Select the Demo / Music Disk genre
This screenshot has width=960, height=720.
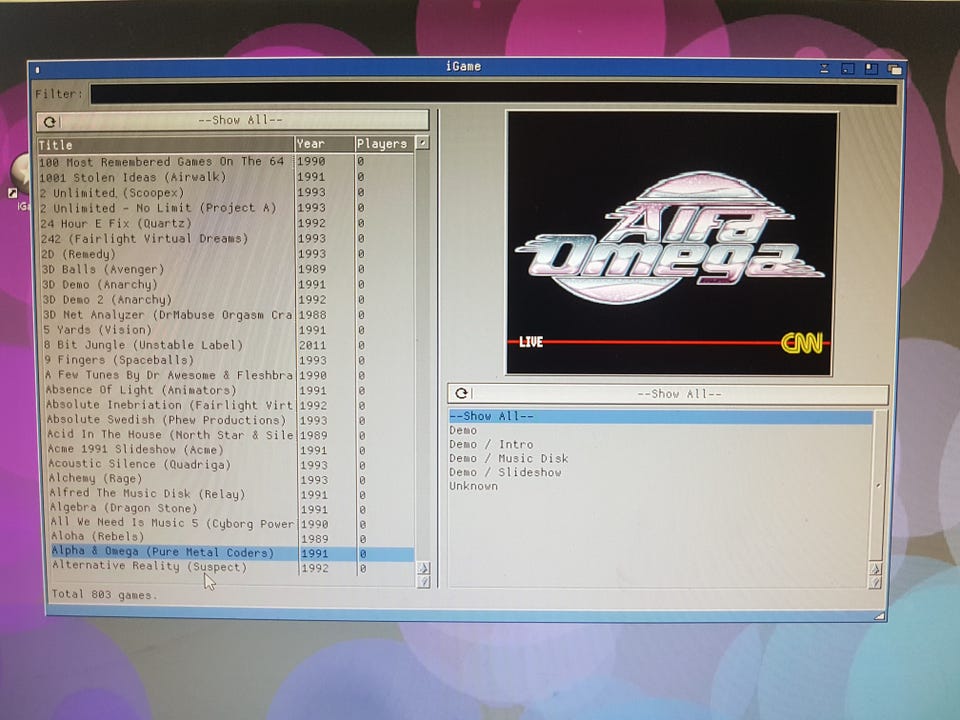point(660,458)
